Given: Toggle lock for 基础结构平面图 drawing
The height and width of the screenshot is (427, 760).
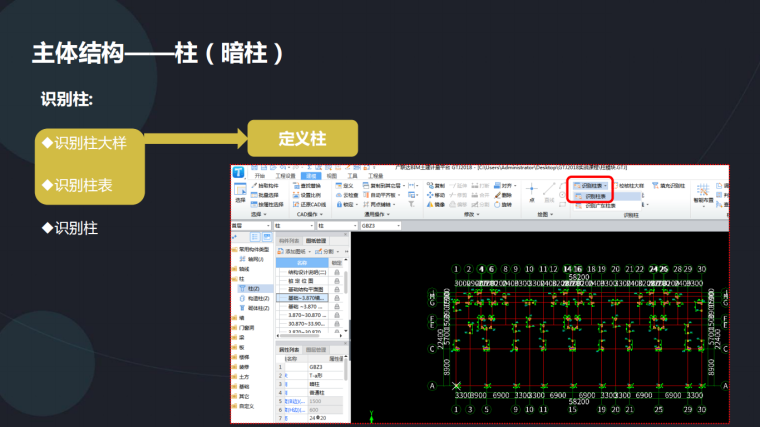Looking at the screenshot, I should (x=338, y=290).
